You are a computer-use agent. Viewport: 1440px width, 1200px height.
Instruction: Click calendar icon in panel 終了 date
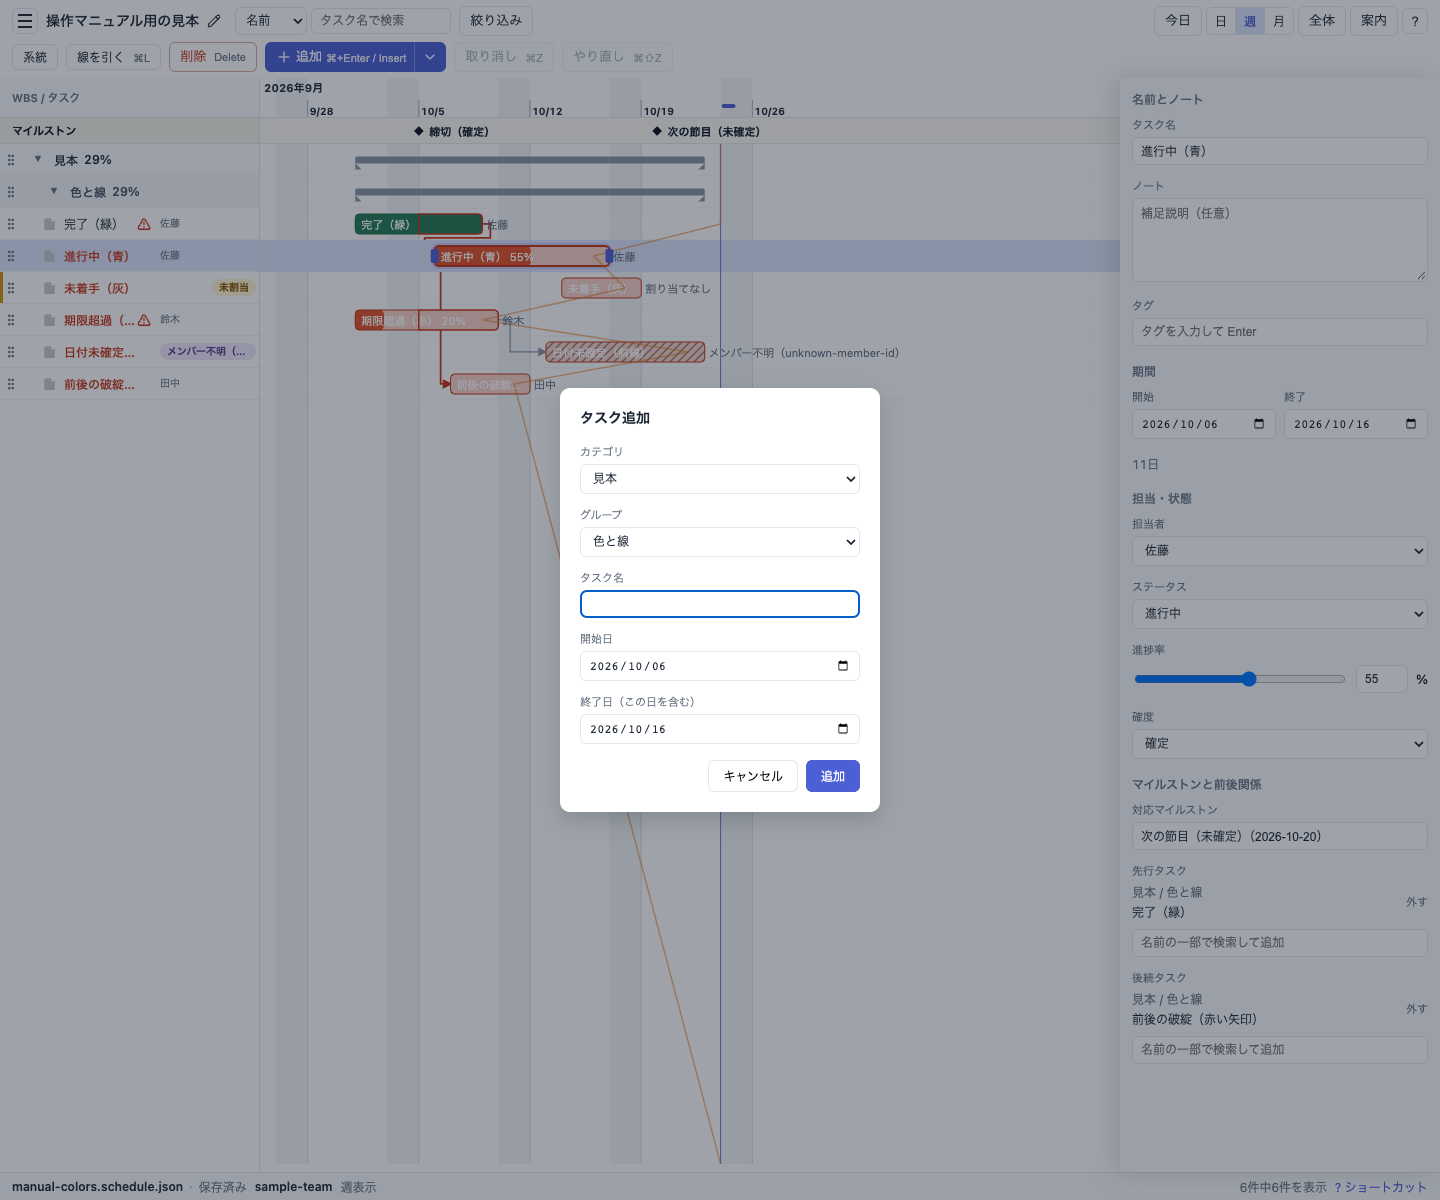(1411, 424)
